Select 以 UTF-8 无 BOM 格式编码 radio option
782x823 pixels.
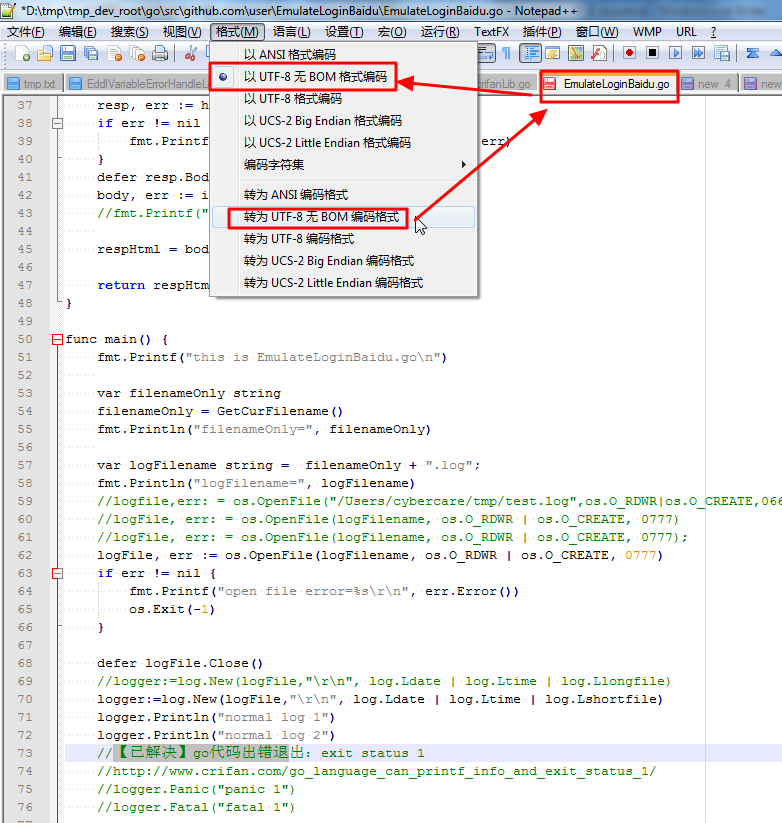tap(315, 77)
